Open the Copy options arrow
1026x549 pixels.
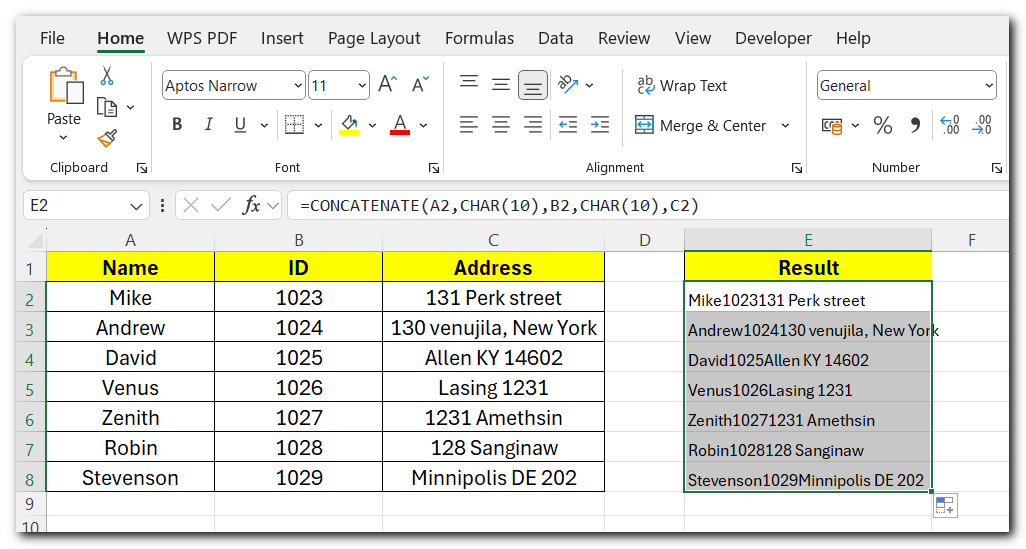130,107
